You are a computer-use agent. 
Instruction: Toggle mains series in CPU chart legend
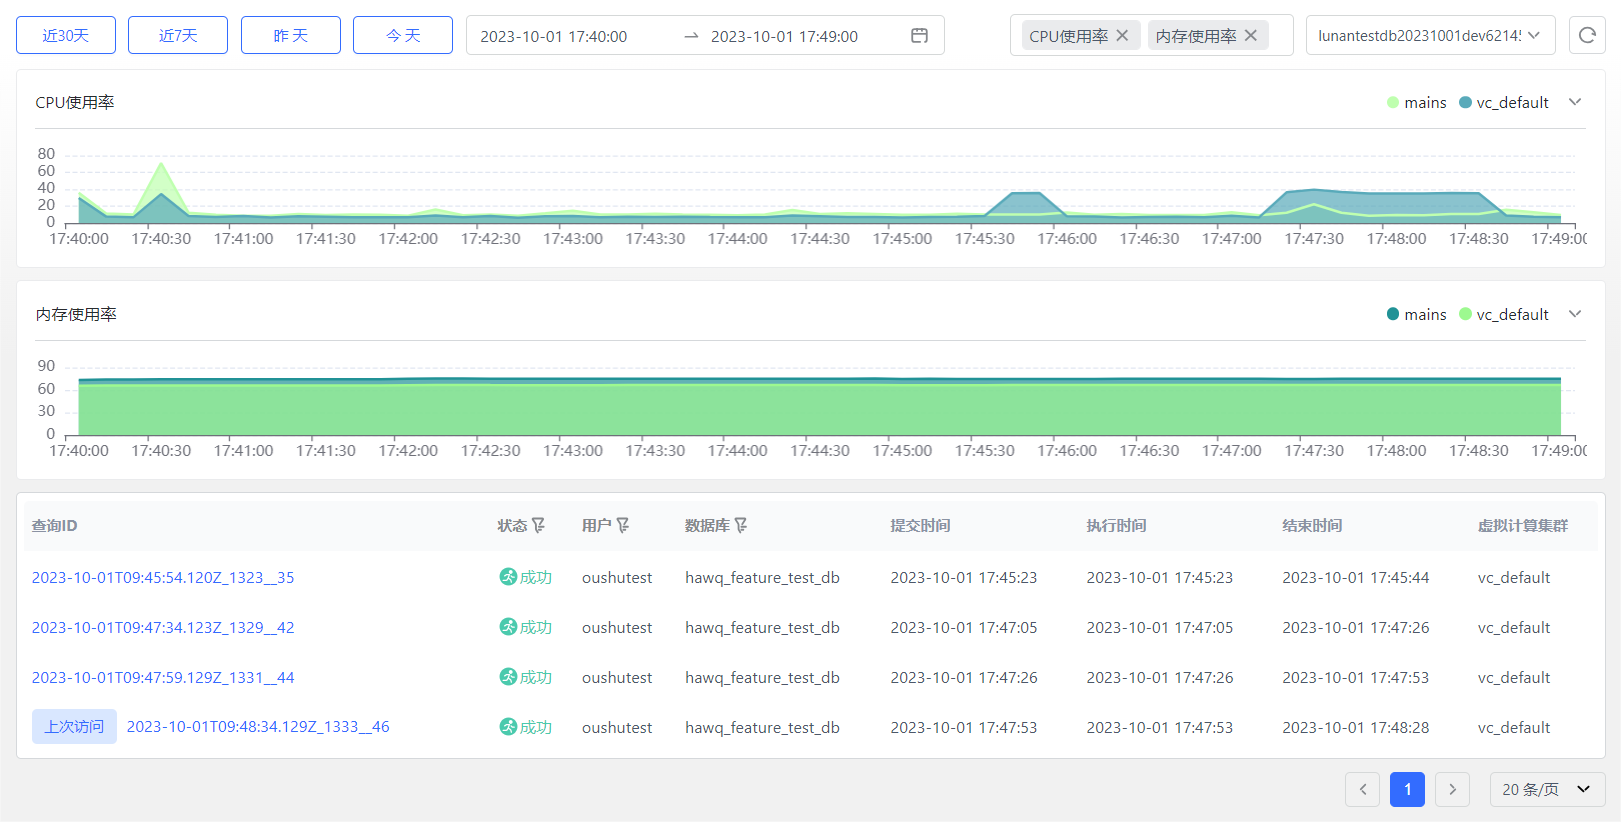click(1416, 103)
